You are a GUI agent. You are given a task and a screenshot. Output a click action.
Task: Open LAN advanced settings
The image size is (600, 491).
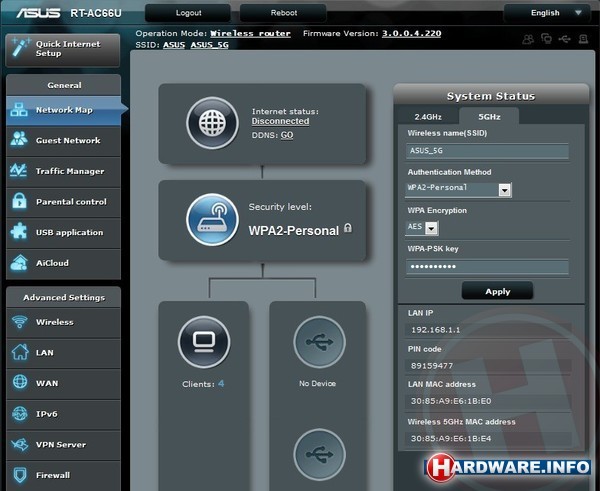pos(64,353)
